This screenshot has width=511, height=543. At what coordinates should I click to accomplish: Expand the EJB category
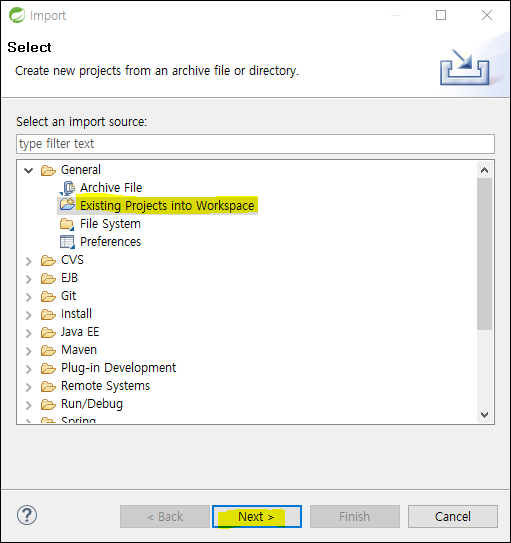click(x=29, y=279)
